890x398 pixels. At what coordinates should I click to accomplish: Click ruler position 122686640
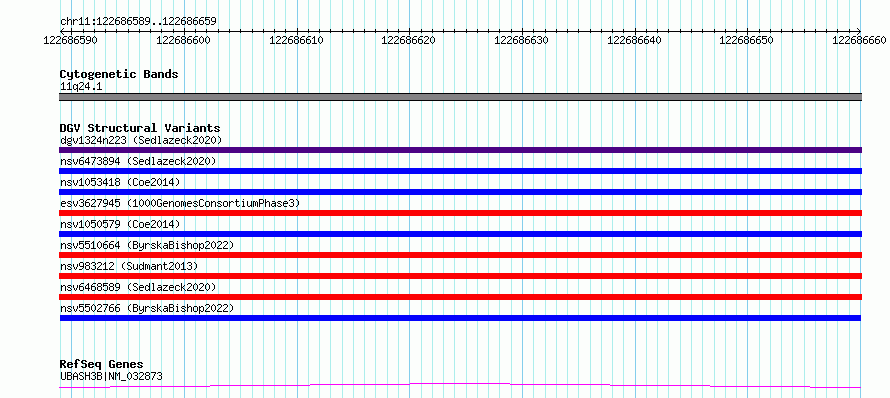point(634,40)
